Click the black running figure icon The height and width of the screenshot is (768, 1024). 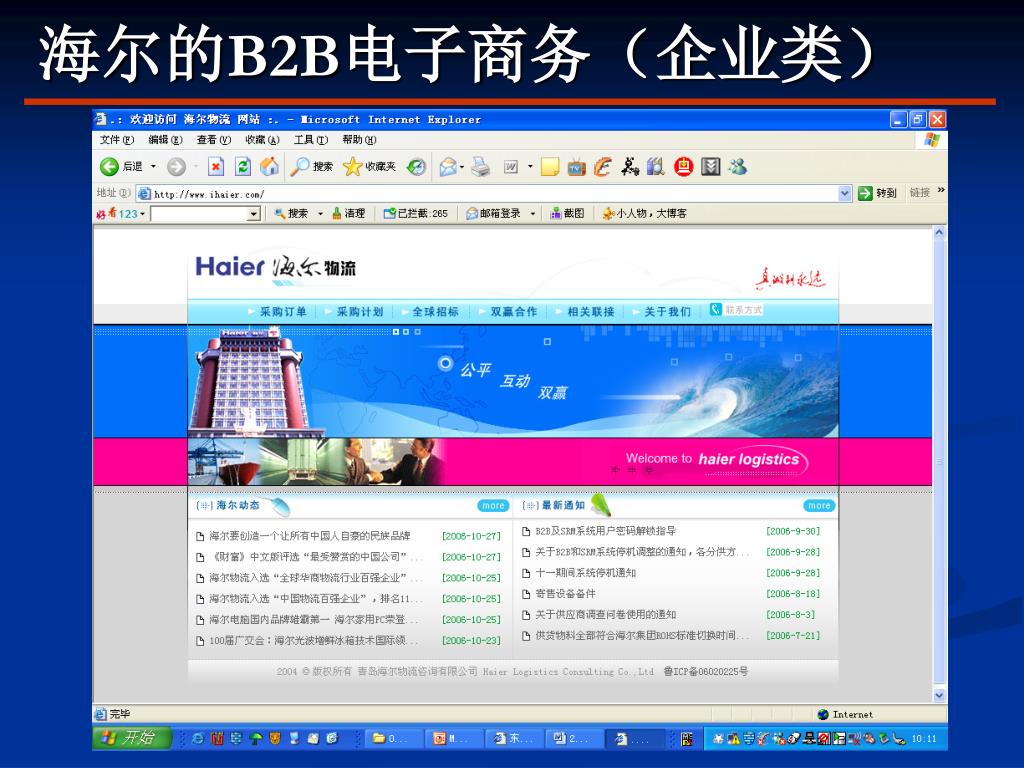coord(630,167)
